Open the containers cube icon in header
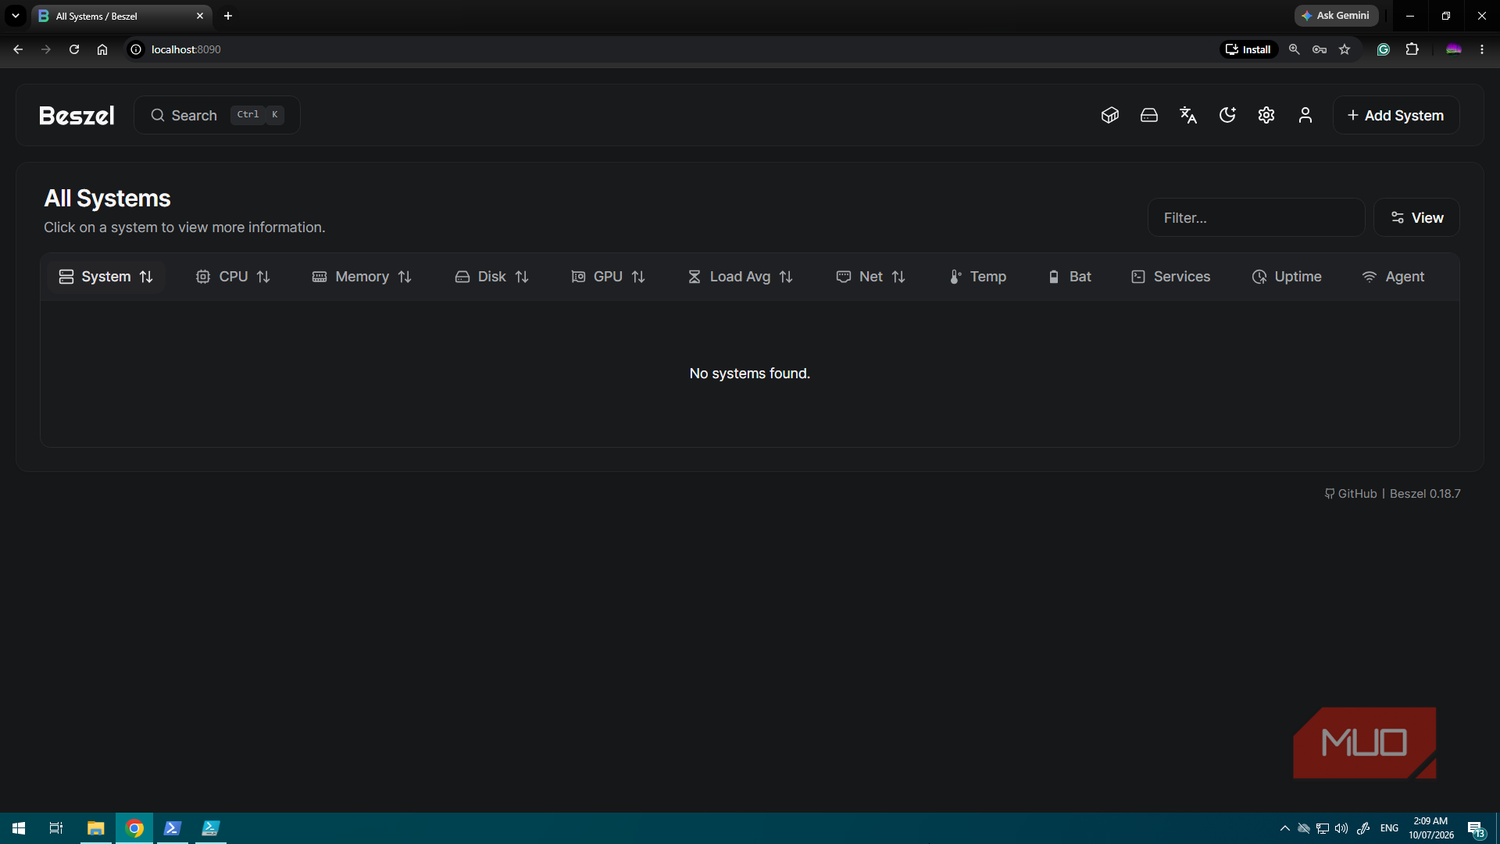This screenshot has width=1500, height=844. pos(1110,115)
